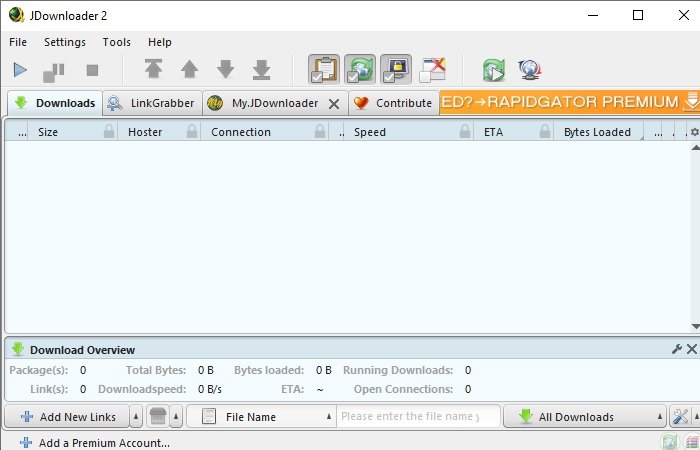Click the JDownloader 2 title bar logo

(17, 15)
